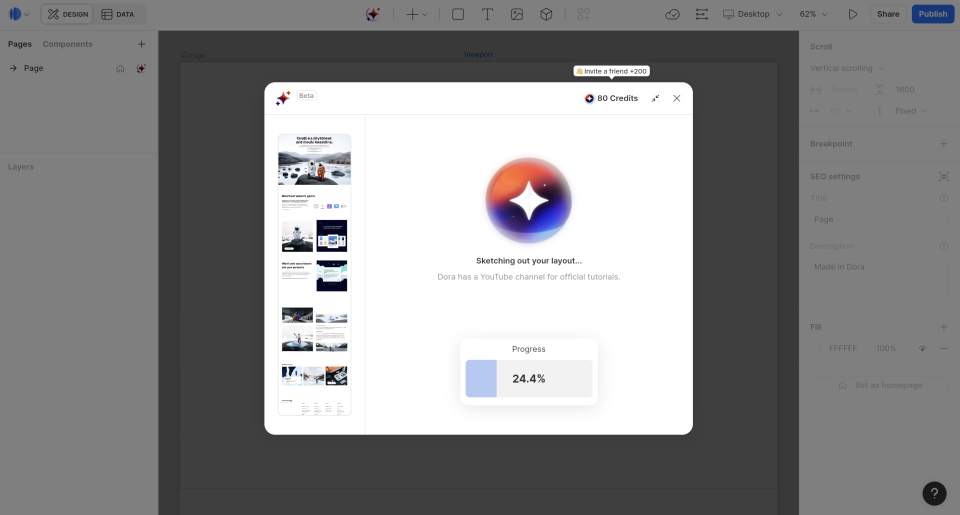Click the SEO settings preview icon
This screenshot has width=960, height=515.
(x=943, y=176)
